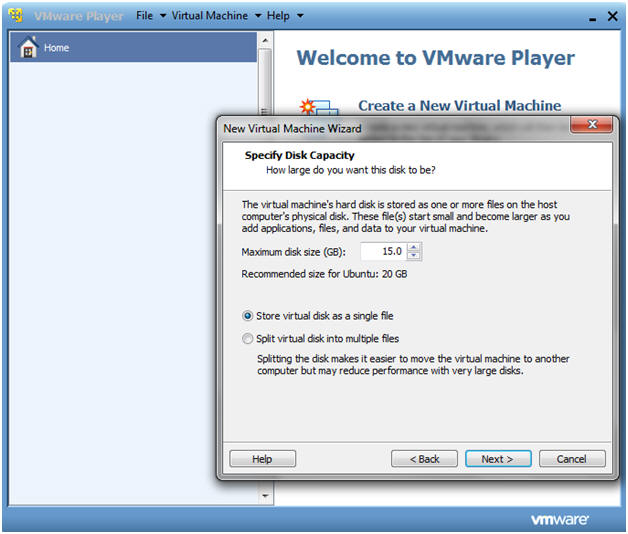Decrease maximum disk size with down arrow
628x534 pixels.
414,256
